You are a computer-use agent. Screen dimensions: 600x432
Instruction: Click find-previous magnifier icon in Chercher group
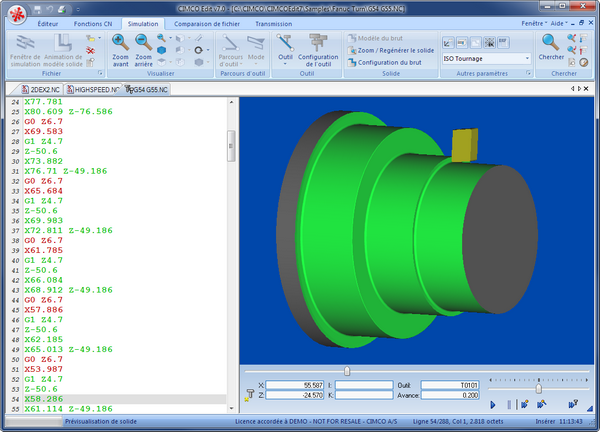[571, 38]
